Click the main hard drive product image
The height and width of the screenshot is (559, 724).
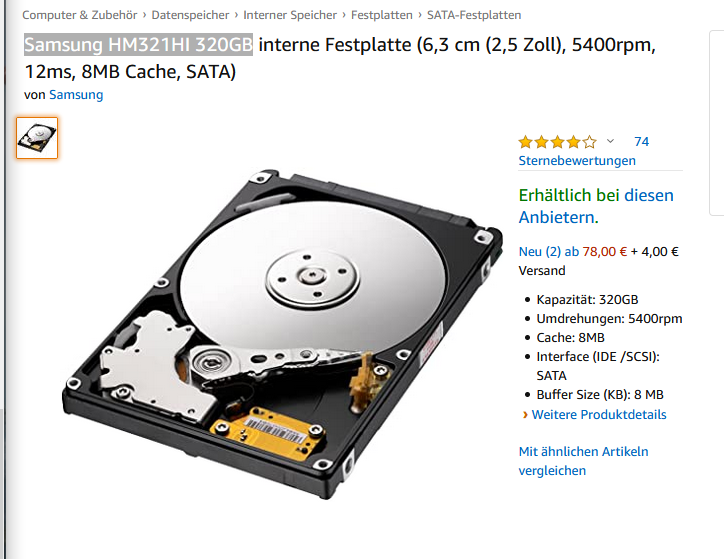pos(283,333)
